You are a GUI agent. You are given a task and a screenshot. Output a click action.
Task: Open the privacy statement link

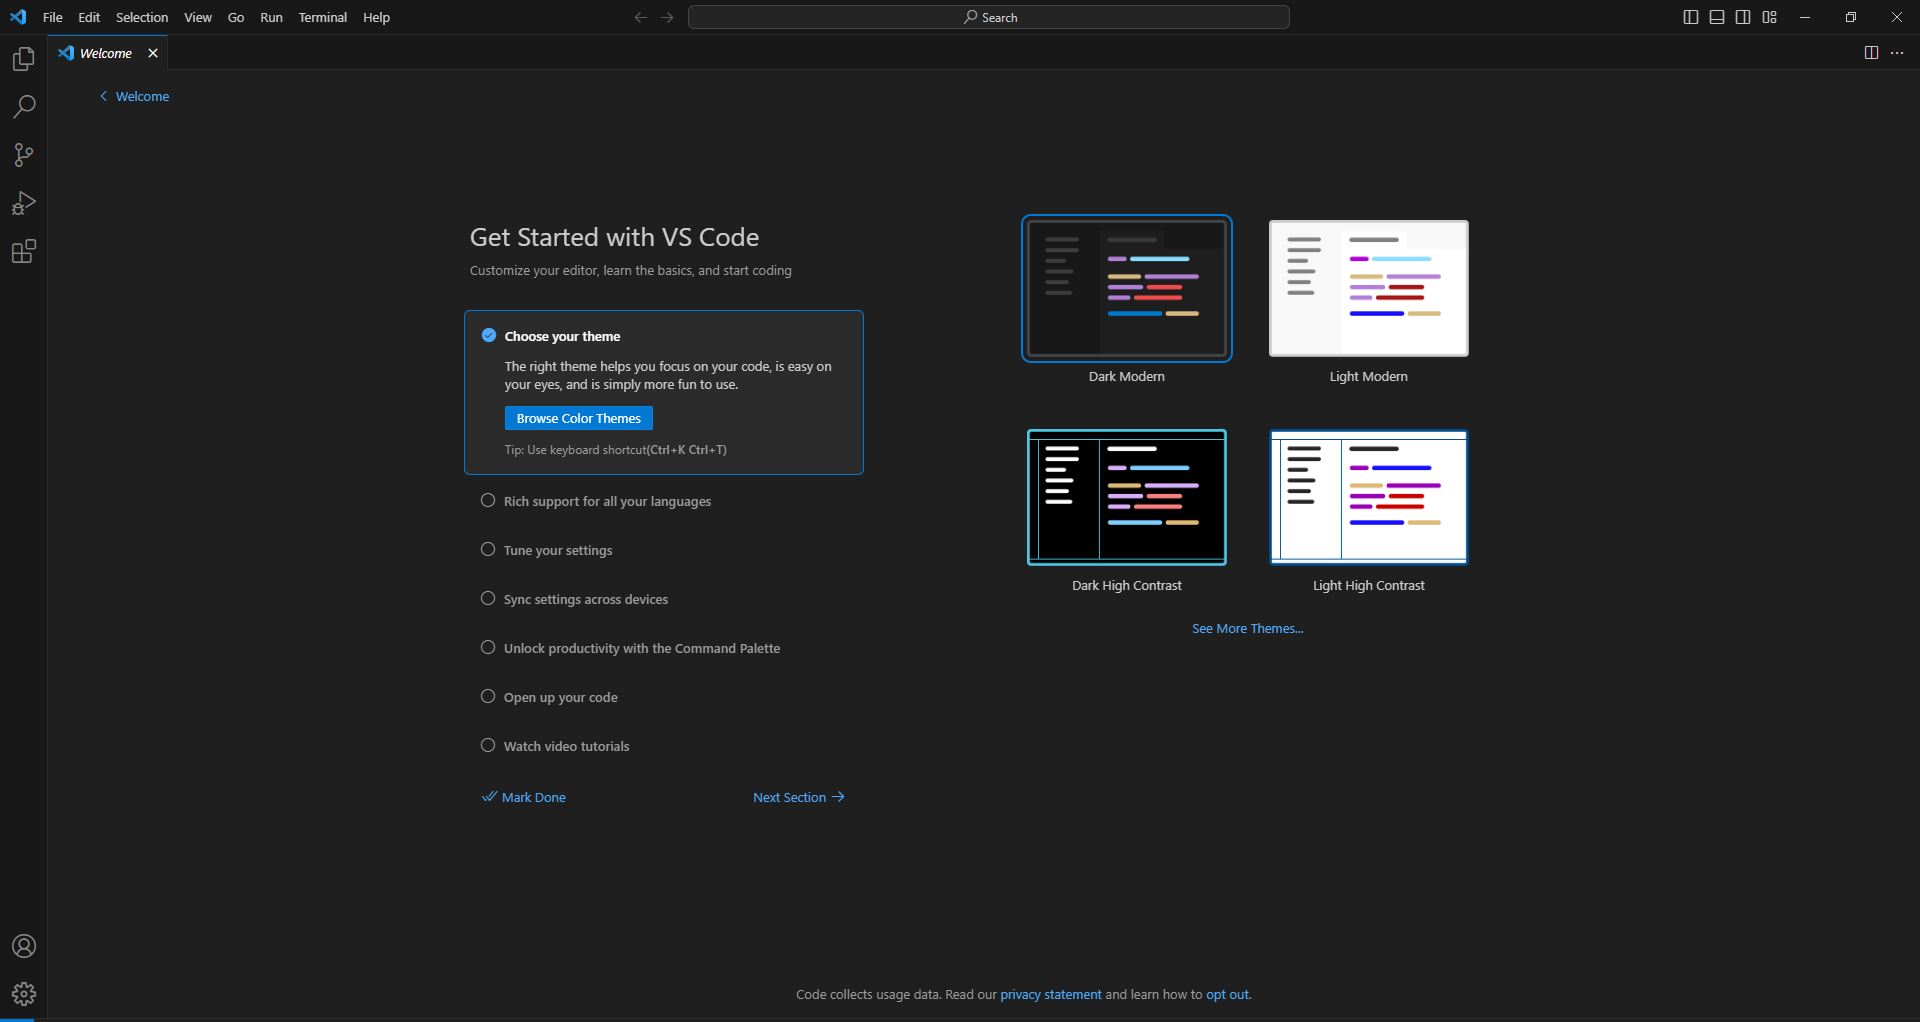(1049, 994)
